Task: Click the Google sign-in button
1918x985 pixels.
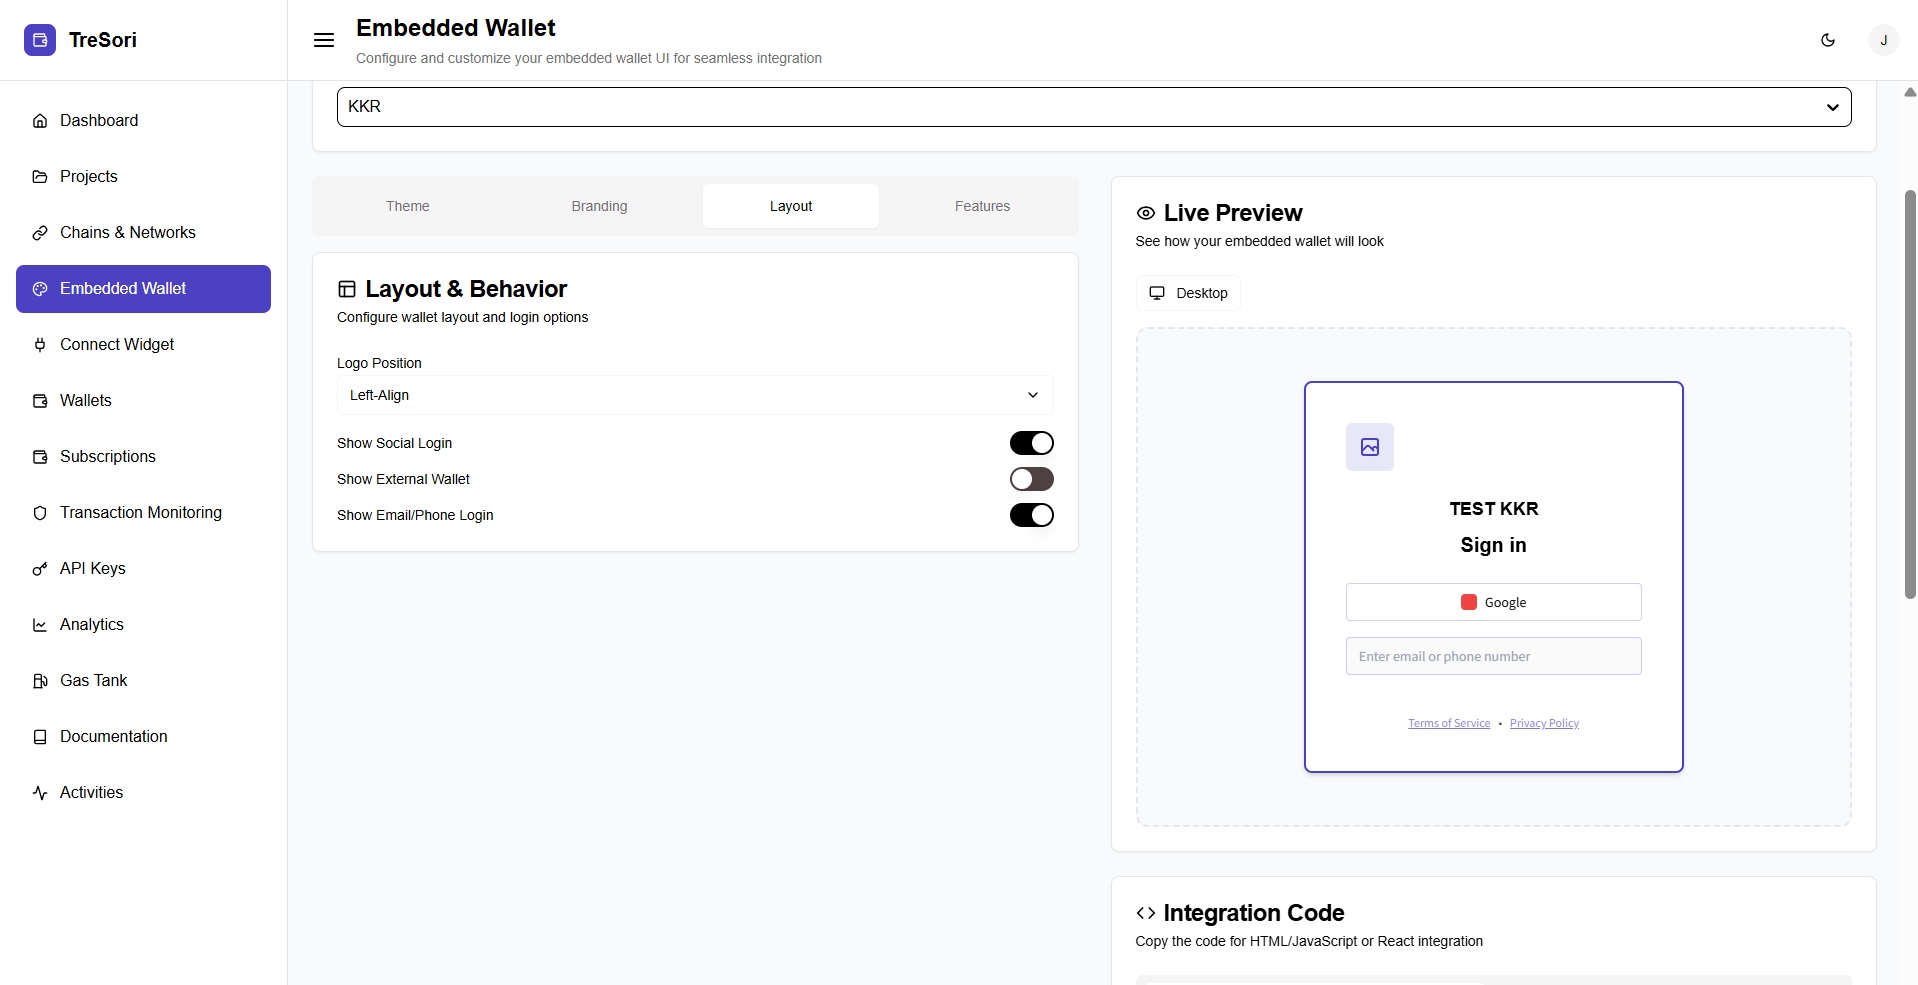Action: point(1493,602)
